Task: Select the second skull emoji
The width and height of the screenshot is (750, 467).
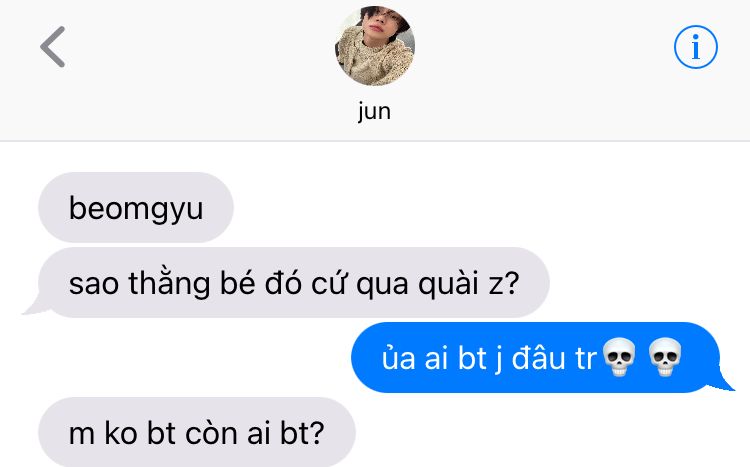Action: [x=665, y=357]
